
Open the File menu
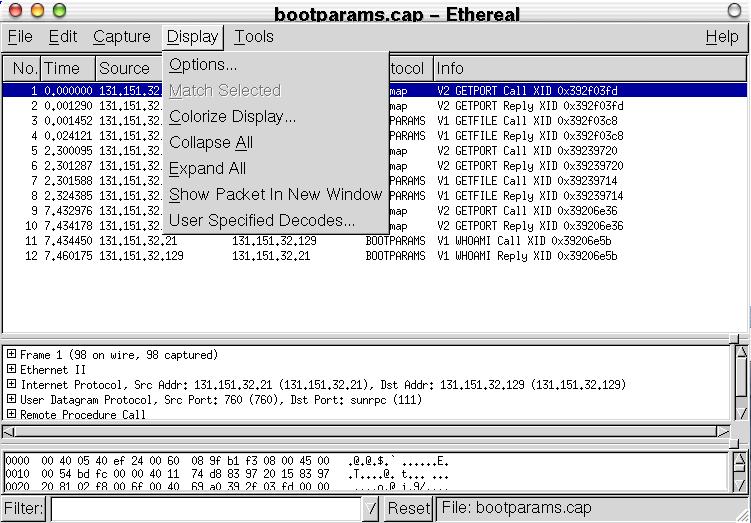point(20,37)
